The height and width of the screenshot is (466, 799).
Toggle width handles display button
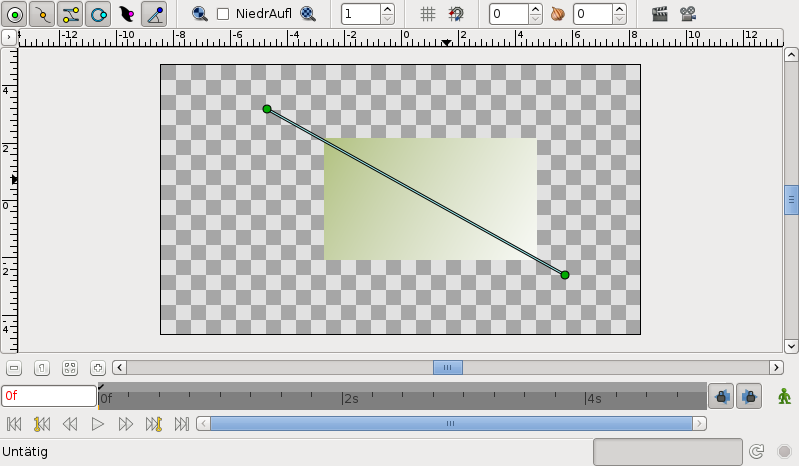tap(126, 14)
